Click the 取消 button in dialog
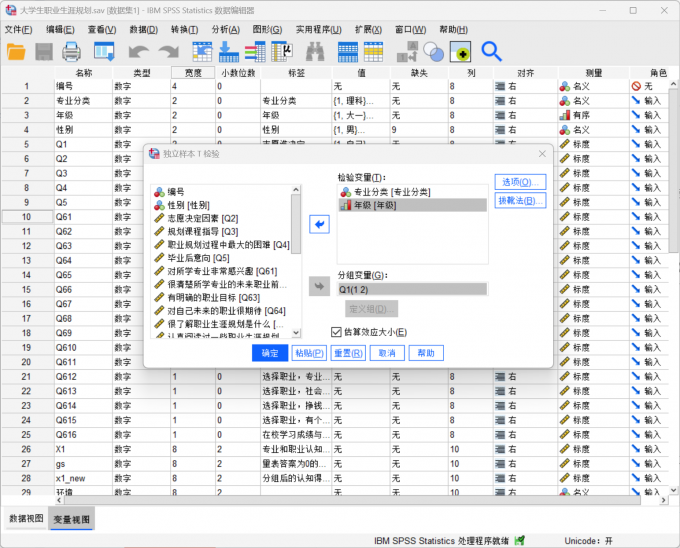The width and height of the screenshot is (680, 548). point(387,353)
